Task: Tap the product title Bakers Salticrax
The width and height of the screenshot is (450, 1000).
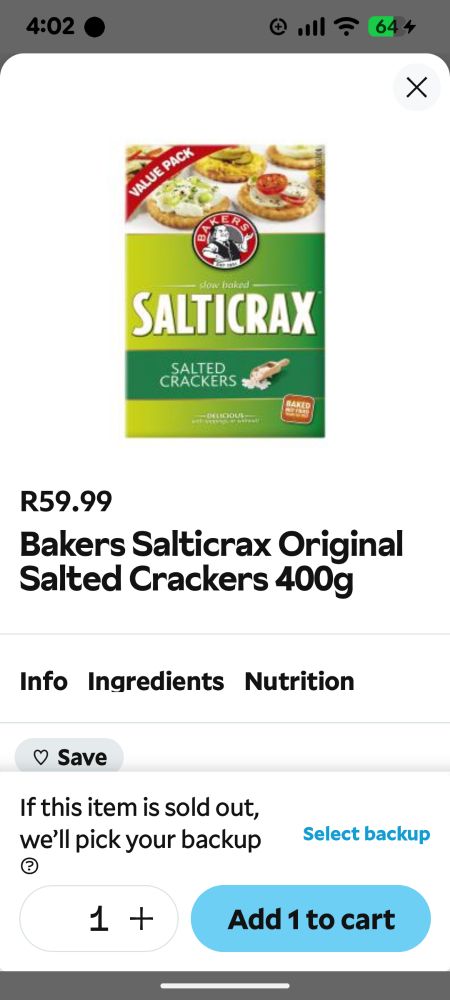Action: click(212, 561)
